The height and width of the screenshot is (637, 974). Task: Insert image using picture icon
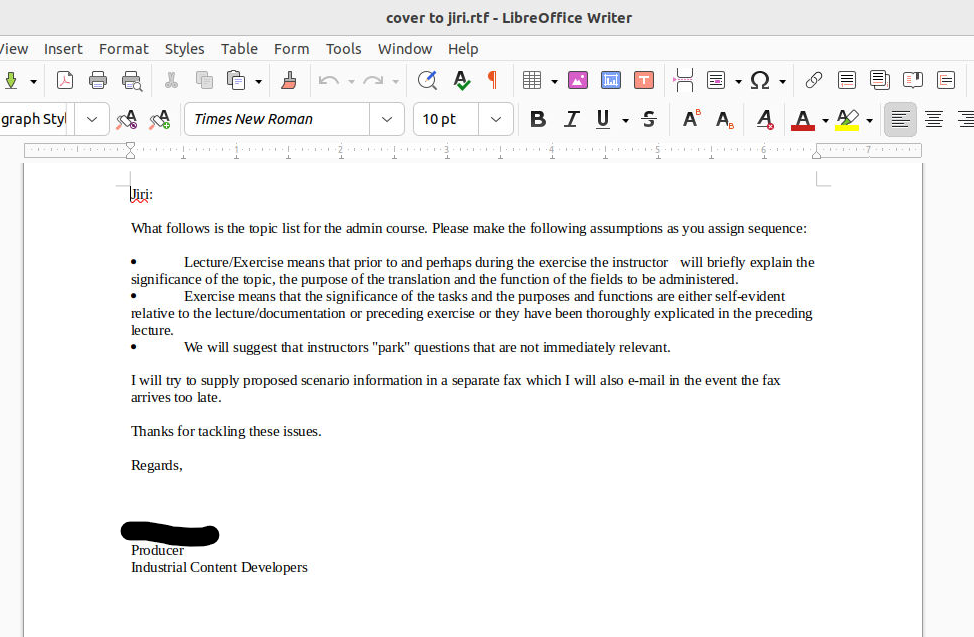[x=578, y=80]
